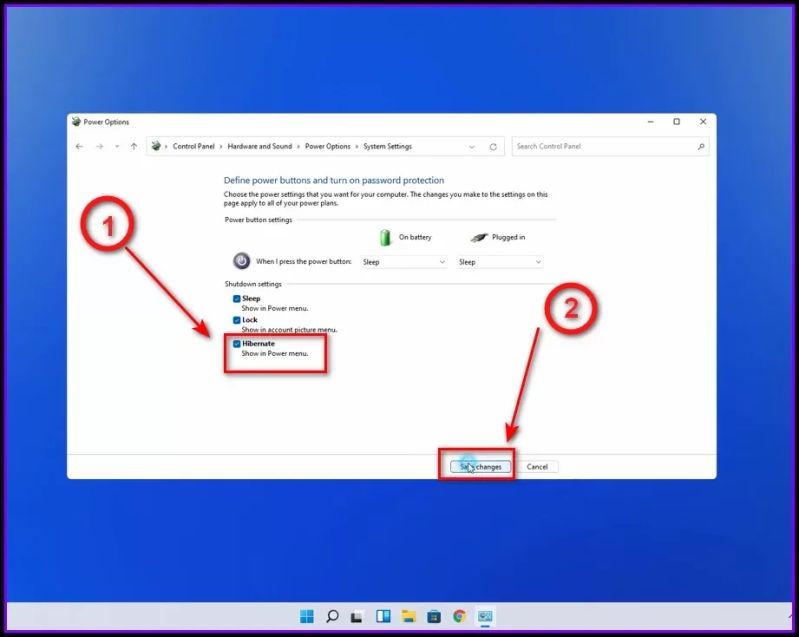Click 'When I press the power button' label

[x=304, y=261]
